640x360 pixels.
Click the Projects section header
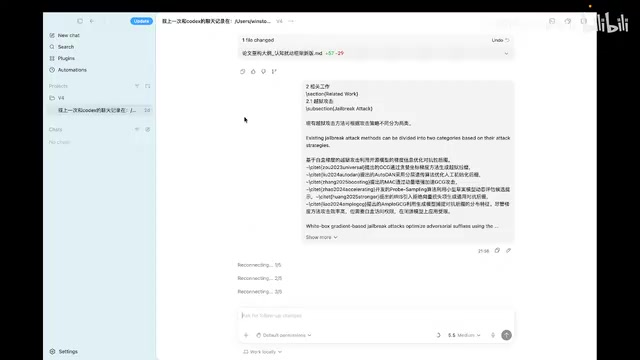click(x=58, y=86)
